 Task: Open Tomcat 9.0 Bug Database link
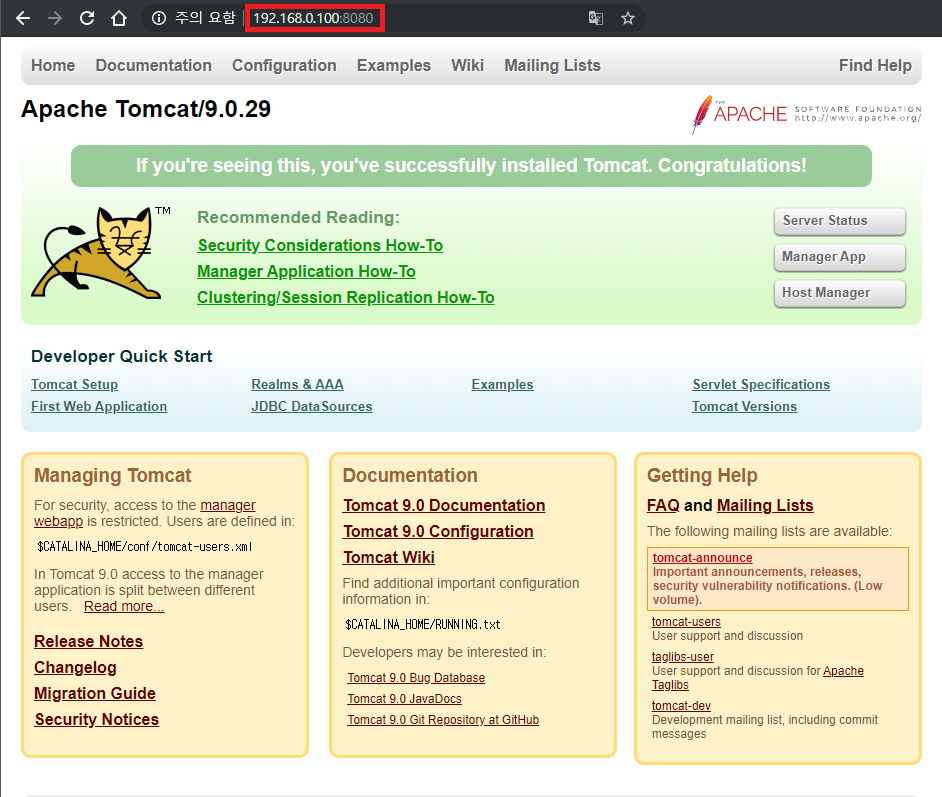point(416,678)
